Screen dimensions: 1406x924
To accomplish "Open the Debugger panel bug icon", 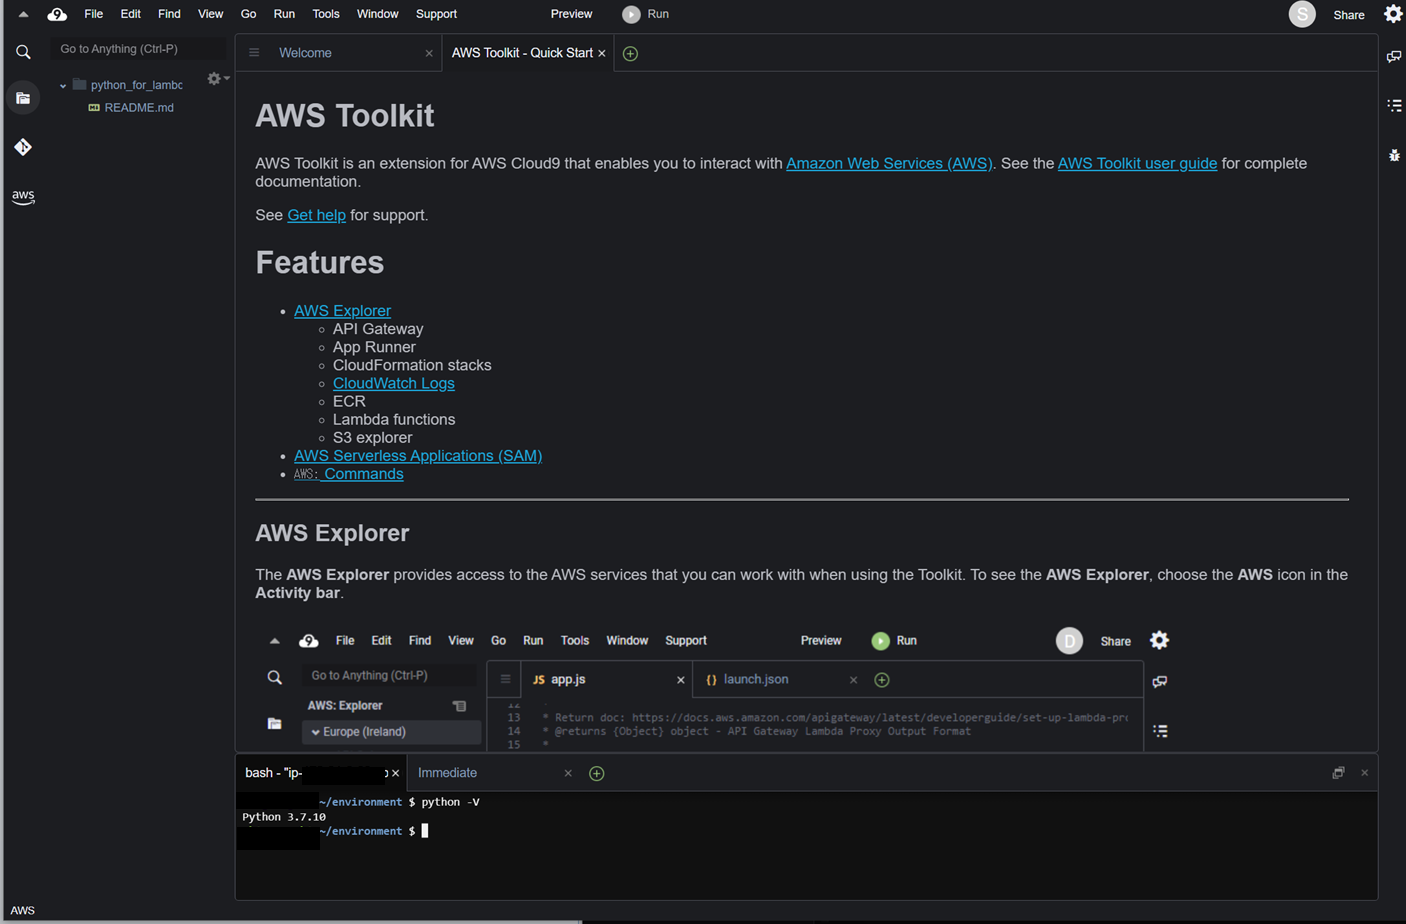I will [1394, 155].
